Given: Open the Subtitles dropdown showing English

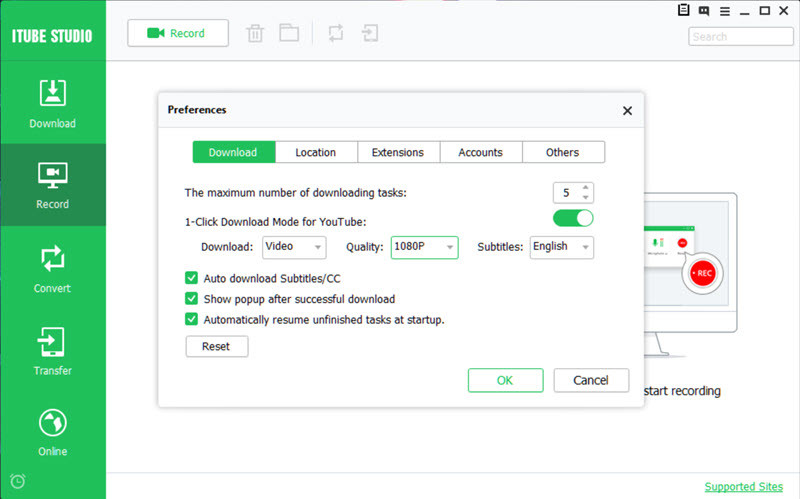Looking at the screenshot, I should coord(562,247).
